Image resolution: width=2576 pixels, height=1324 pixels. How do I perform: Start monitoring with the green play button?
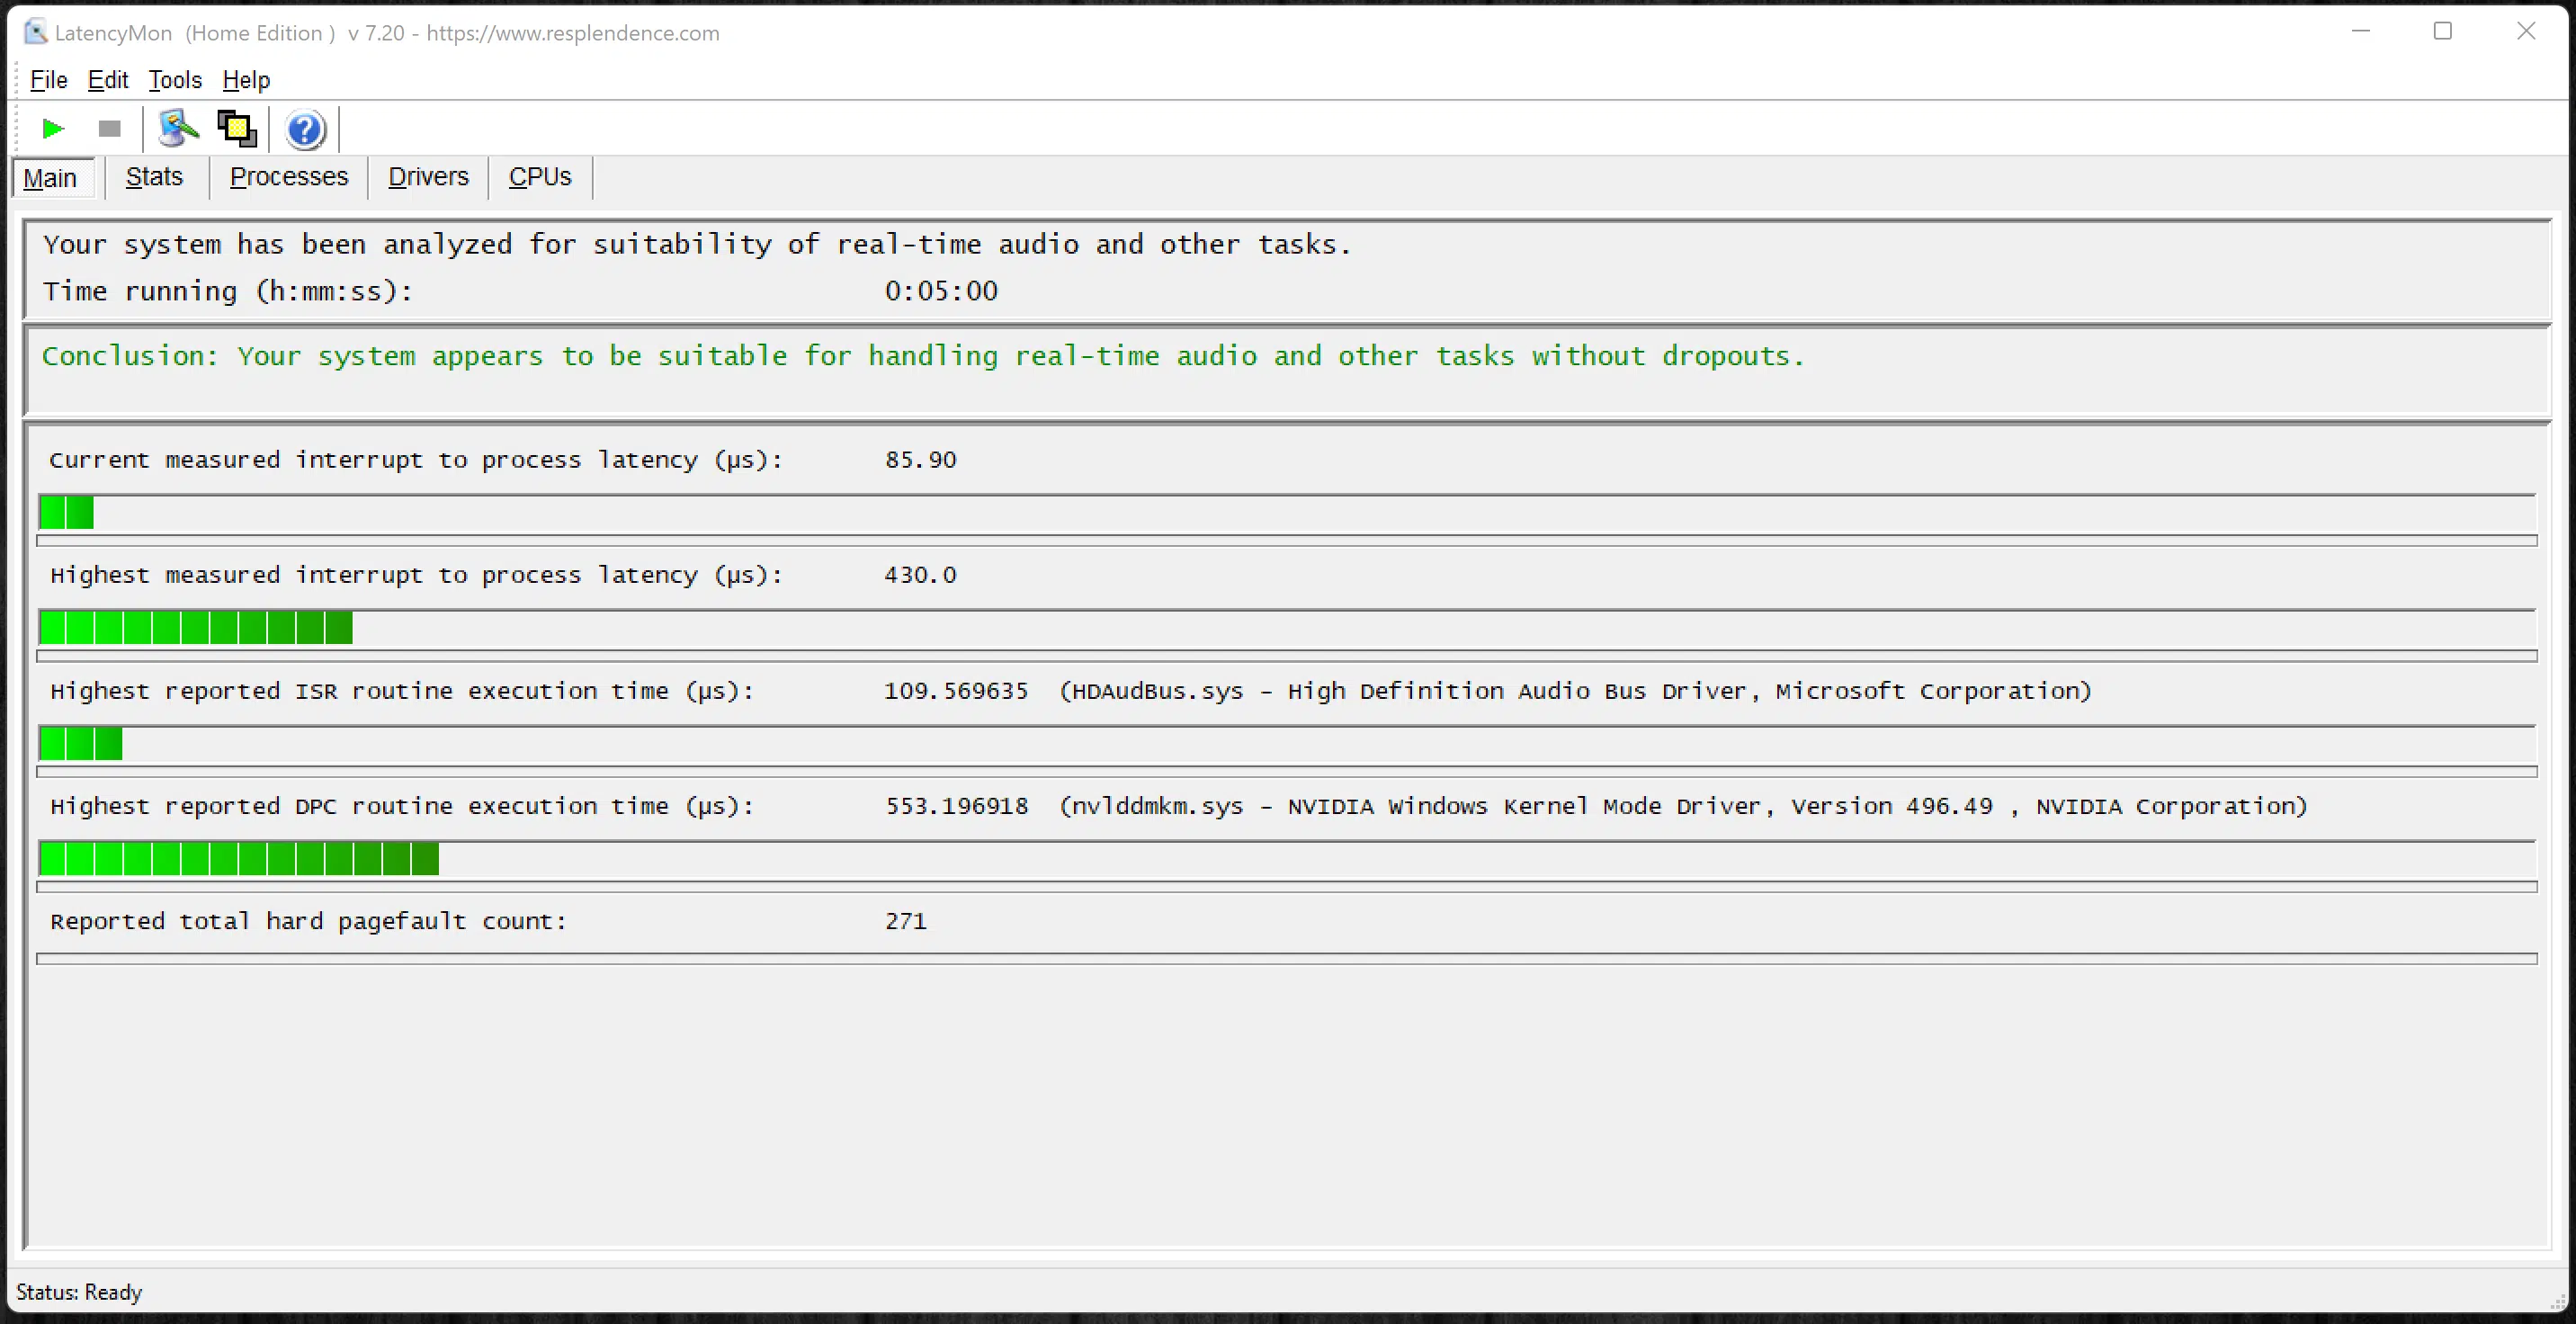(53, 129)
